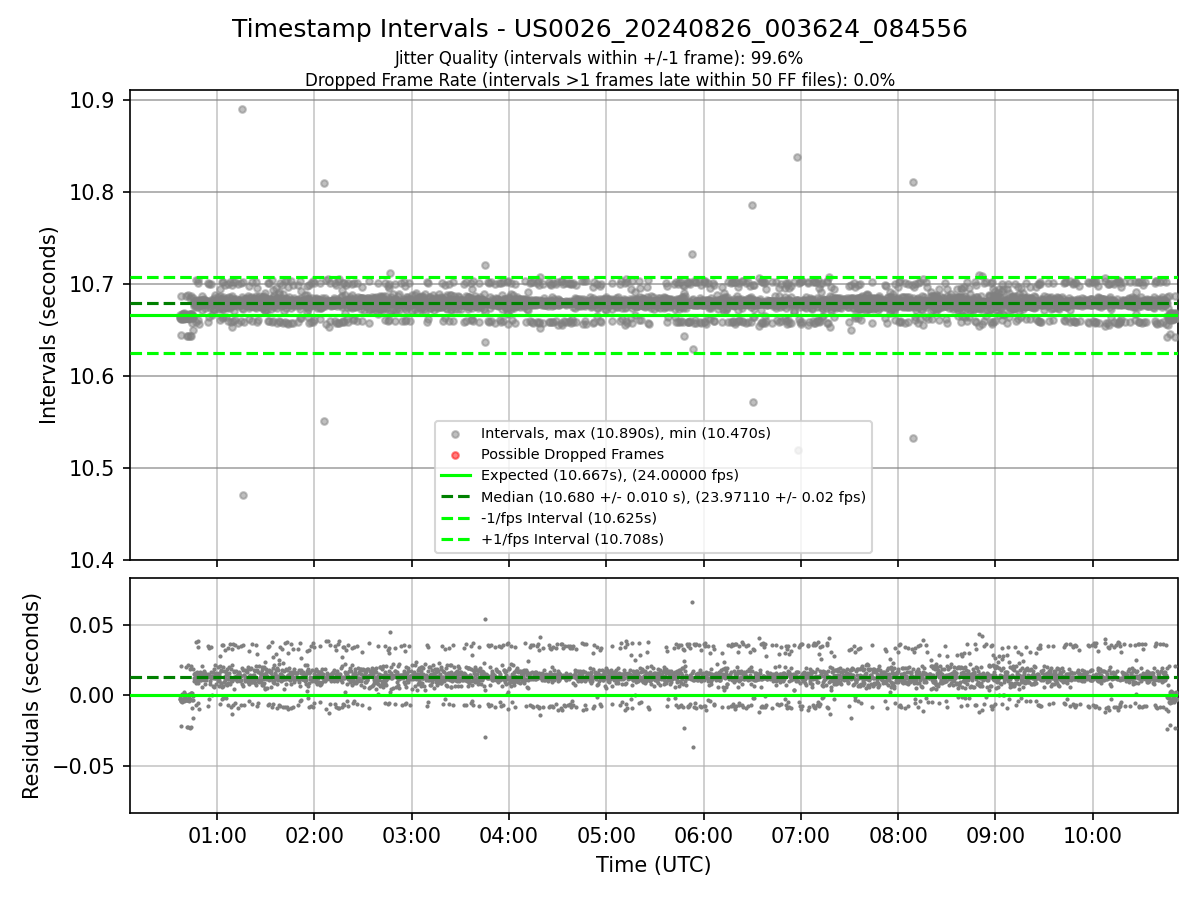This screenshot has height=900, width=1200.
Task: Click the 'Time (UTC)' x-axis label
Action: coord(654,865)
